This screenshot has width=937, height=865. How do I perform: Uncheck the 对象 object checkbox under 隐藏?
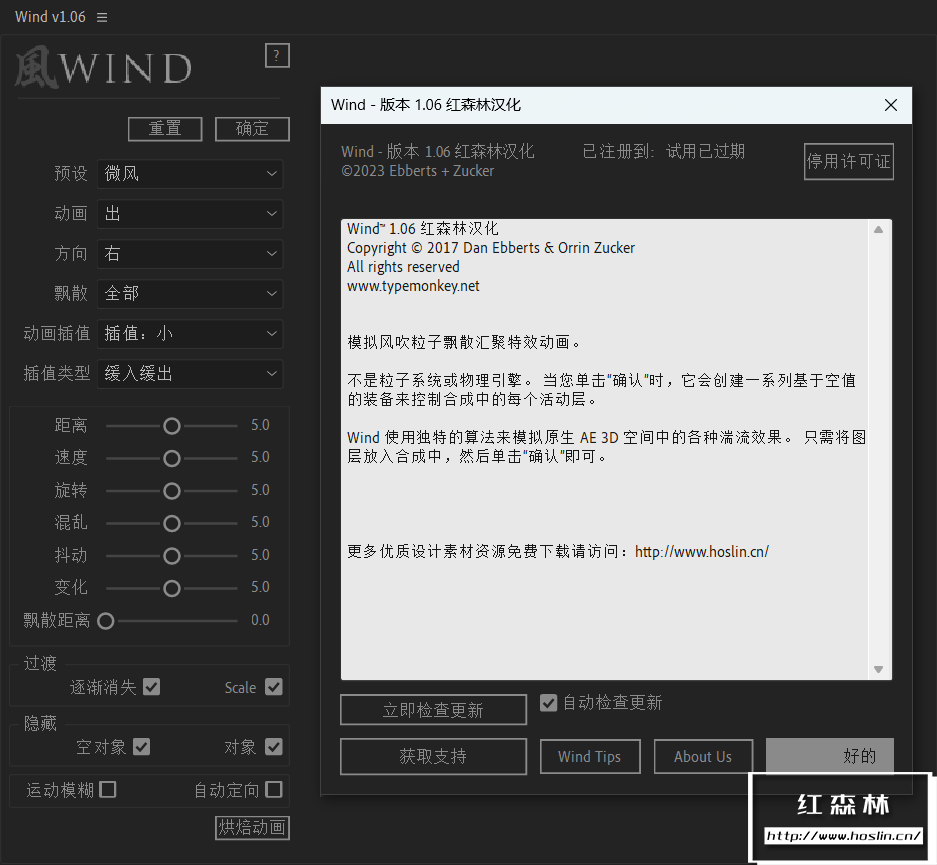click(x=274, y=747)
